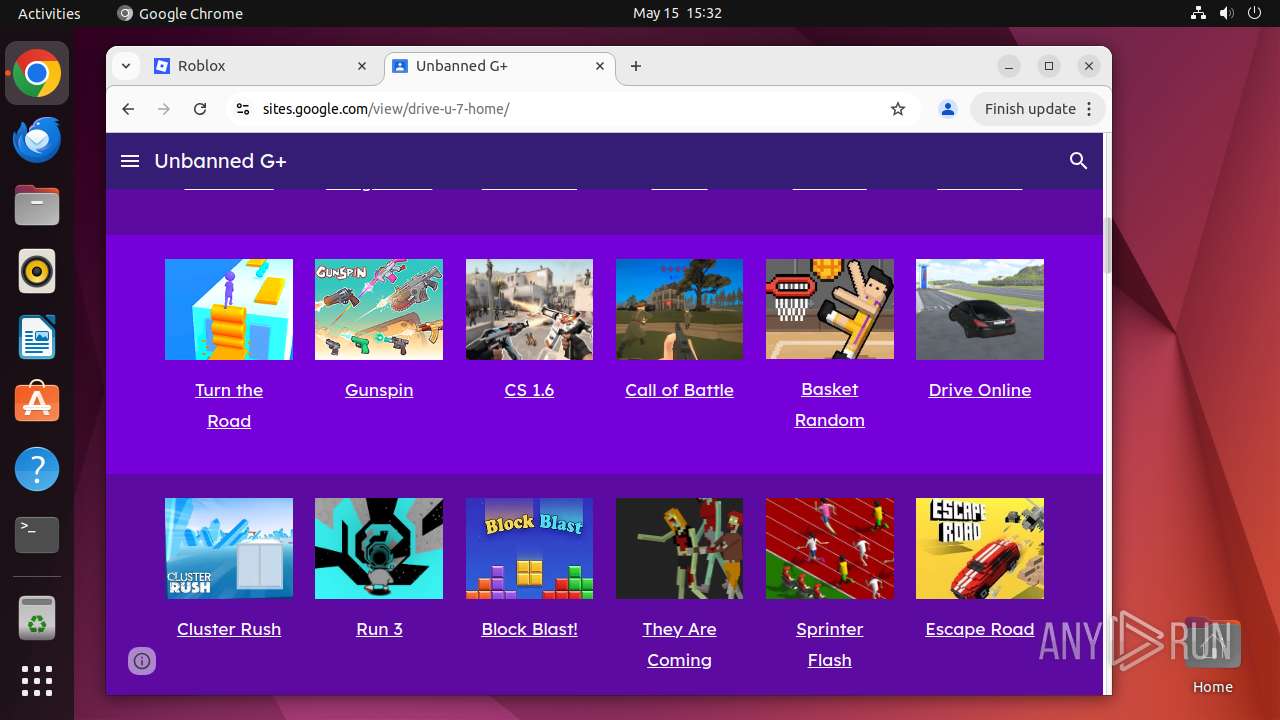Select the Unbanned G+ tab
1280x720 pixels.
point(498,66)
